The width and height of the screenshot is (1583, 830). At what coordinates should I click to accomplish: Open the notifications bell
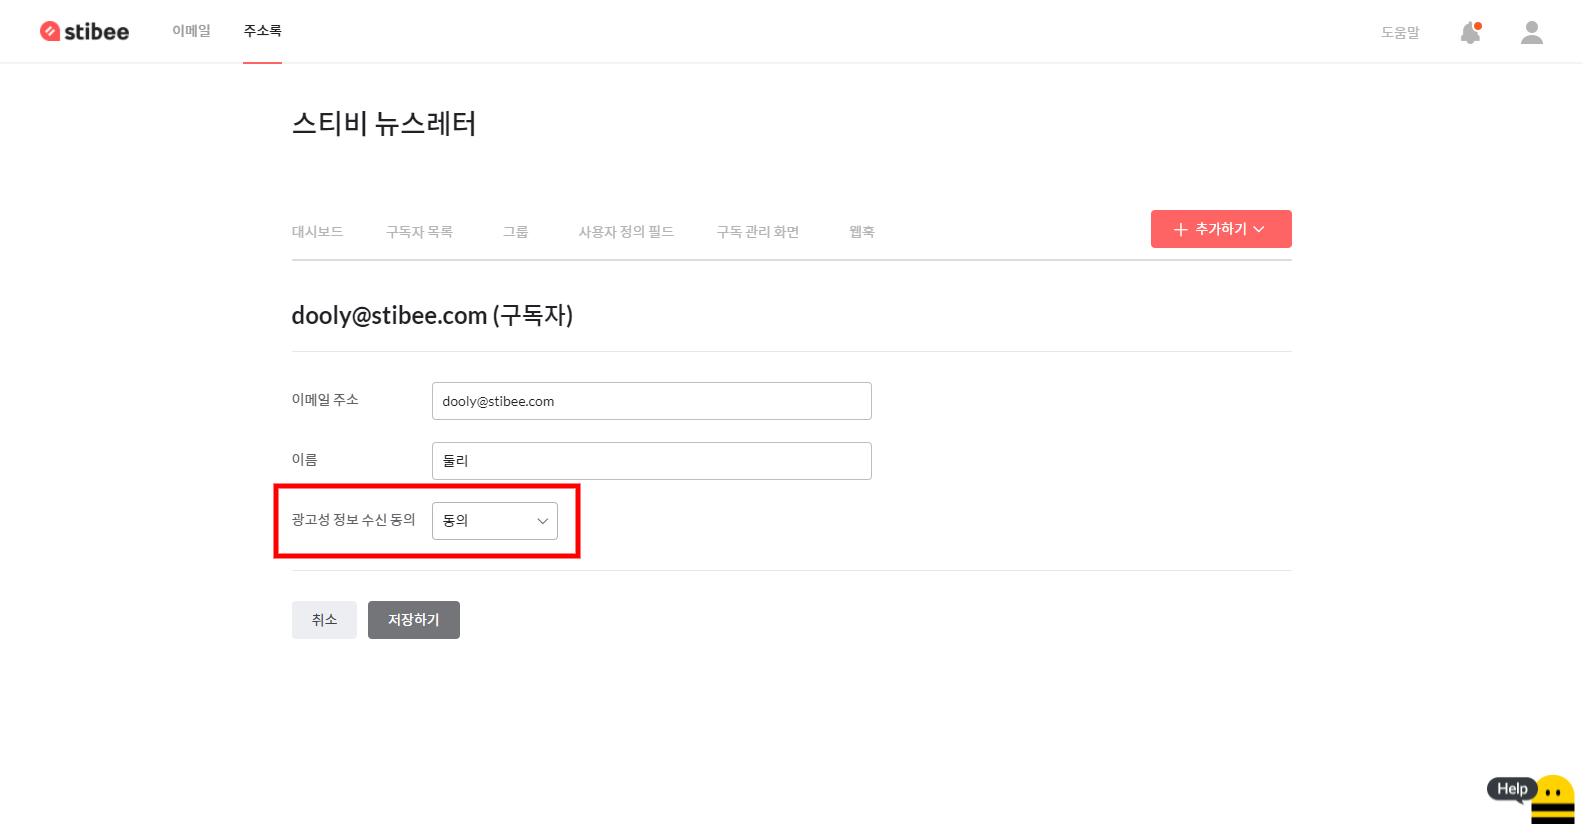point(1470,33)
